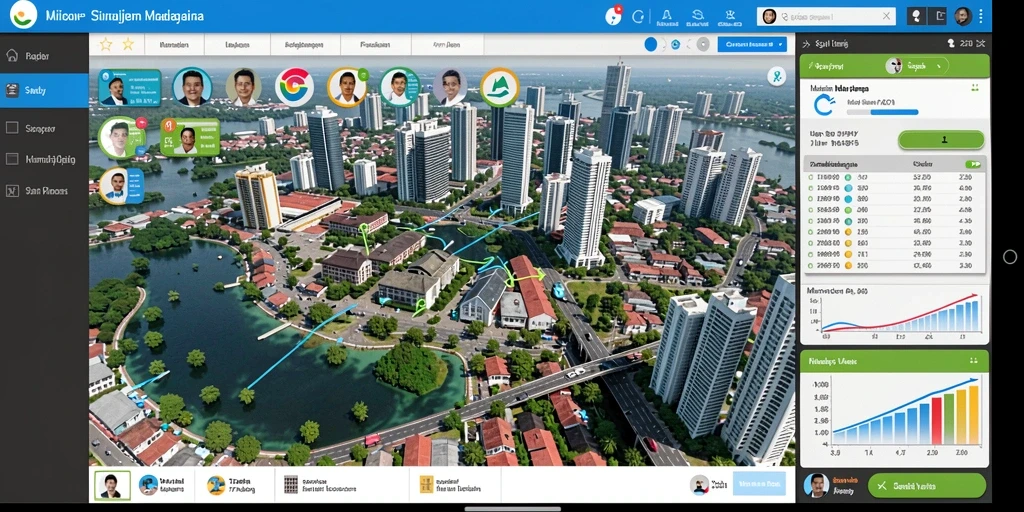Click the colorful rainbow circle icon

point(295,87)
